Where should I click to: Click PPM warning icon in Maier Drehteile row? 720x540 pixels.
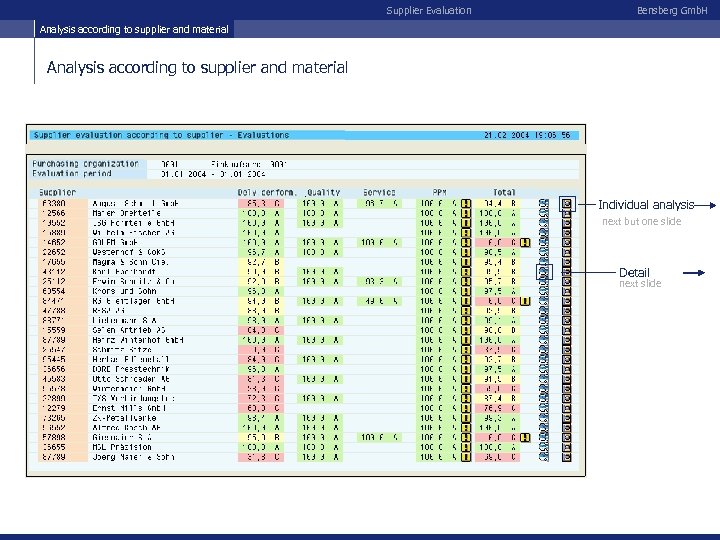click(466, 213)
